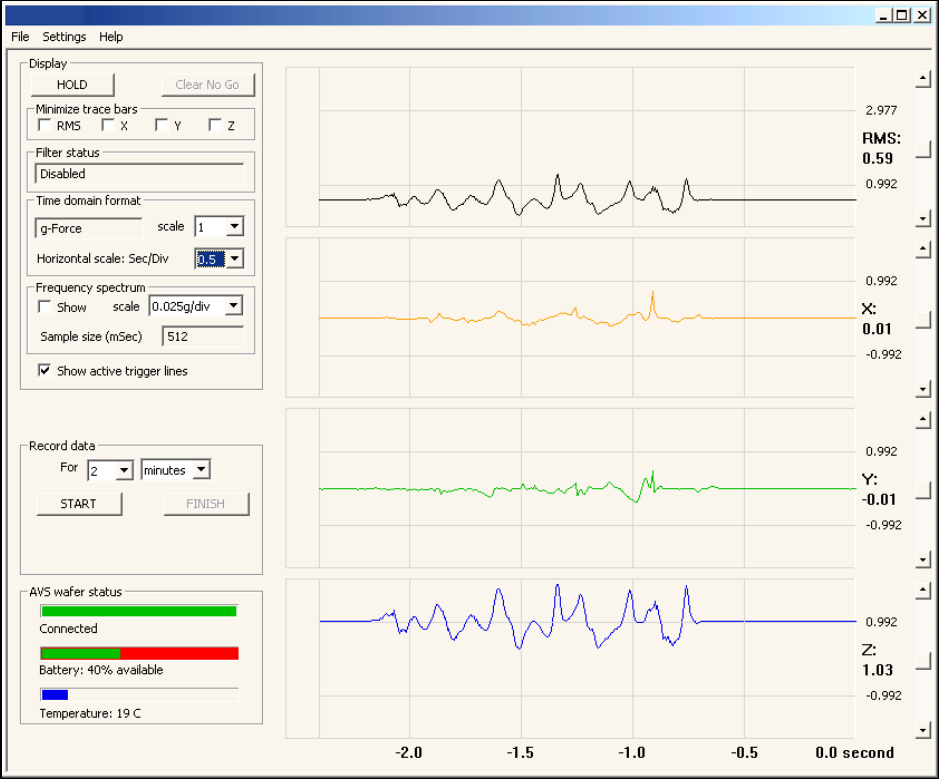Click the Battery: 40% available text
This screenshot has height=779, width=939.
click(101, 670)
